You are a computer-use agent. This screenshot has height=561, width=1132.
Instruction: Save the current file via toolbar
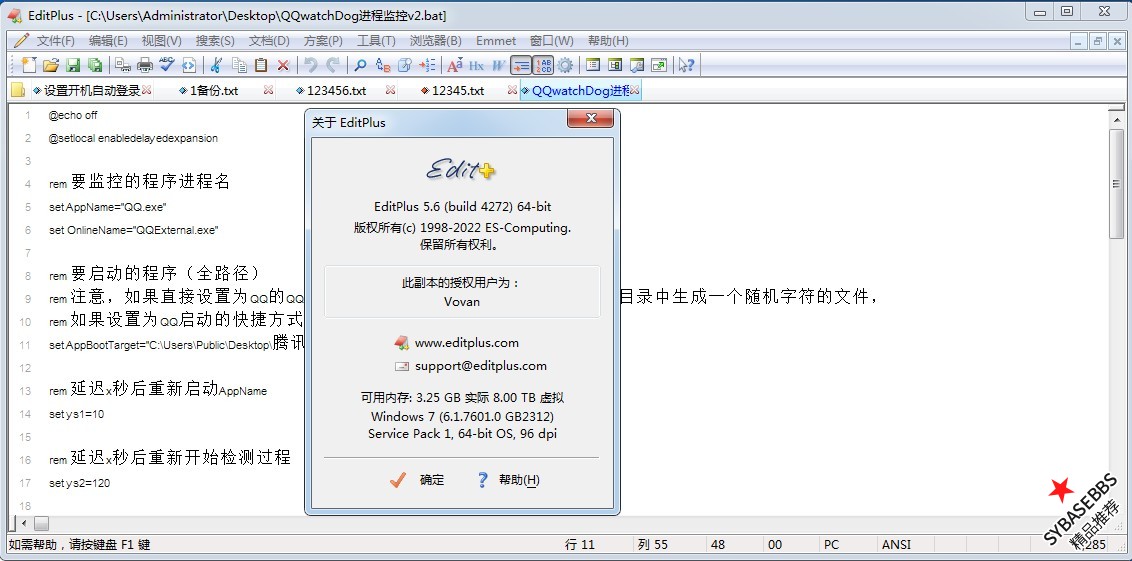(x=73, y=65)
